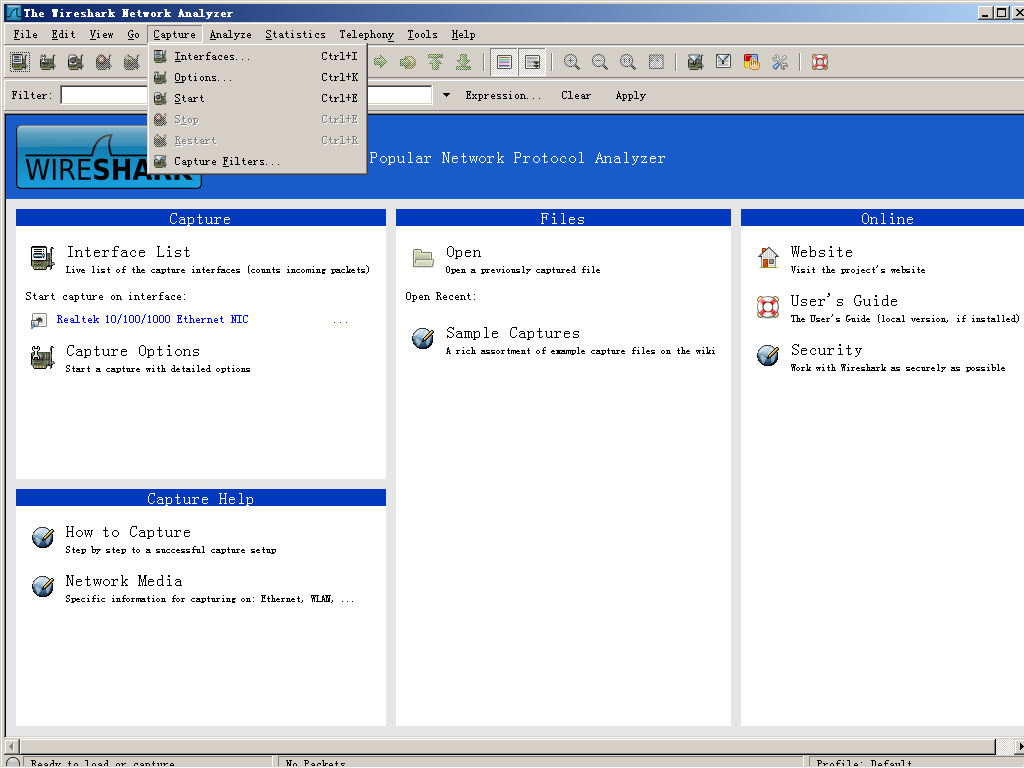Choose Start from the Capture menu
The image size is (1024, 768).
(257, 98)
